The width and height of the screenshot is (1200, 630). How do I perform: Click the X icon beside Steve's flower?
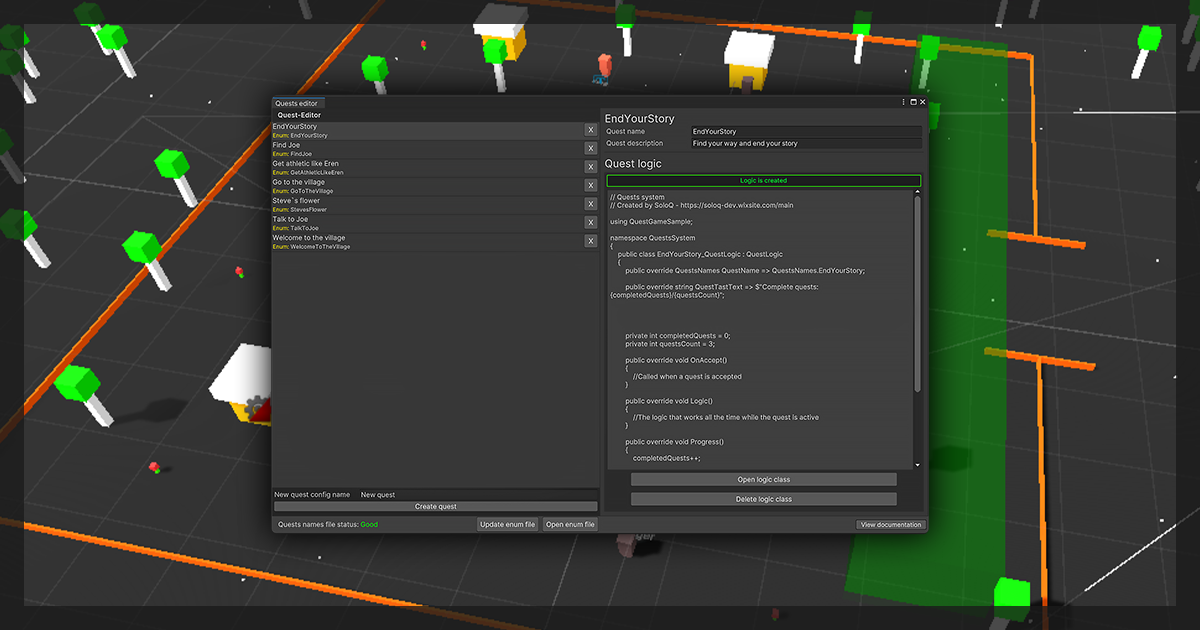590,203
